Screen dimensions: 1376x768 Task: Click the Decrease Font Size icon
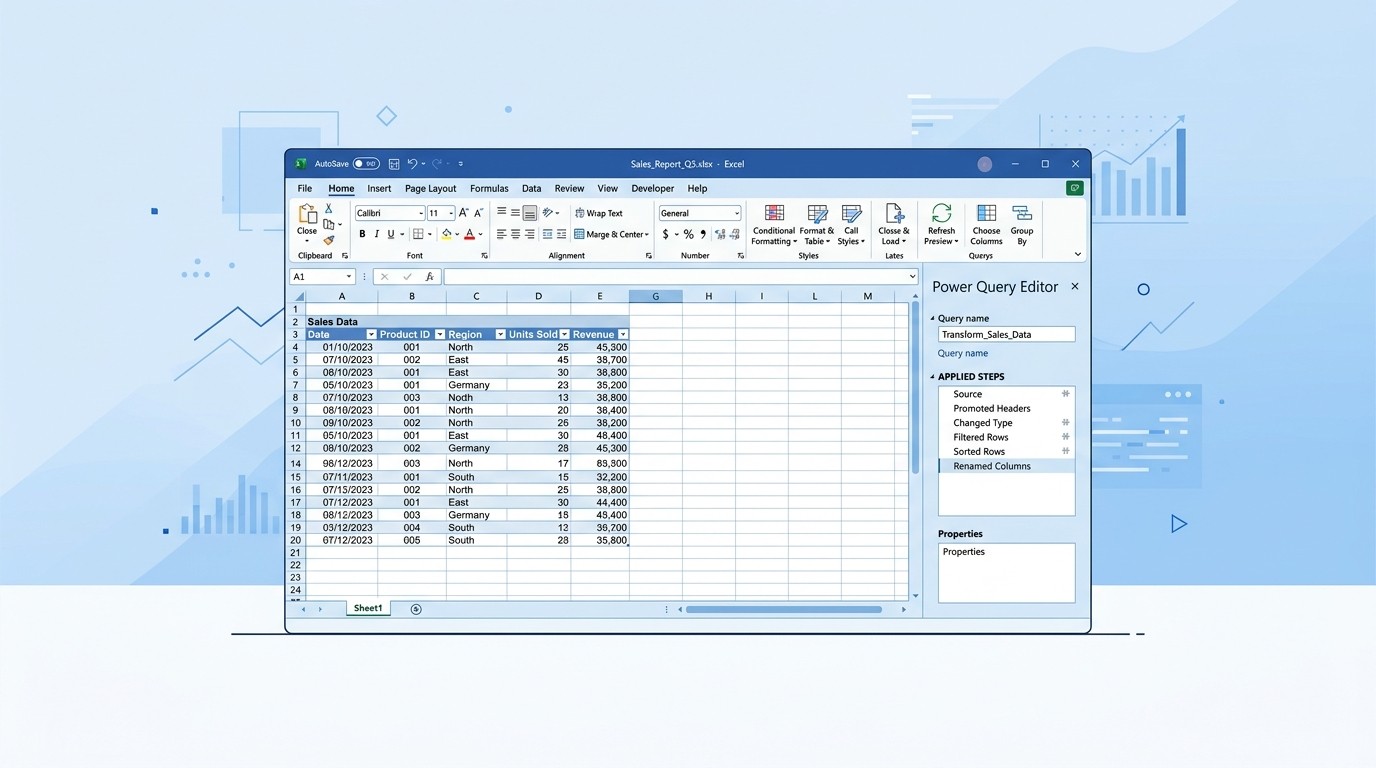pyautogui.click(x=478, y=213)
